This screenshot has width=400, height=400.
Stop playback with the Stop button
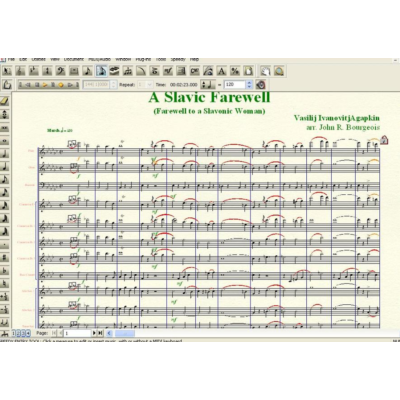pos(37,85)
